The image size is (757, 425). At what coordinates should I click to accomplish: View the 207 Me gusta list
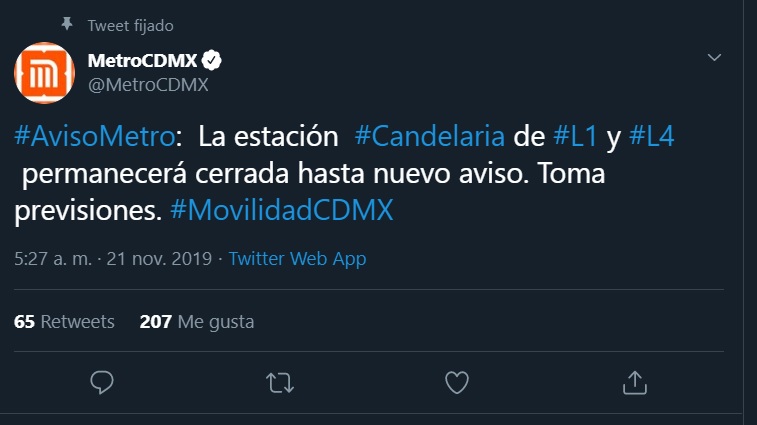(196, 322)
